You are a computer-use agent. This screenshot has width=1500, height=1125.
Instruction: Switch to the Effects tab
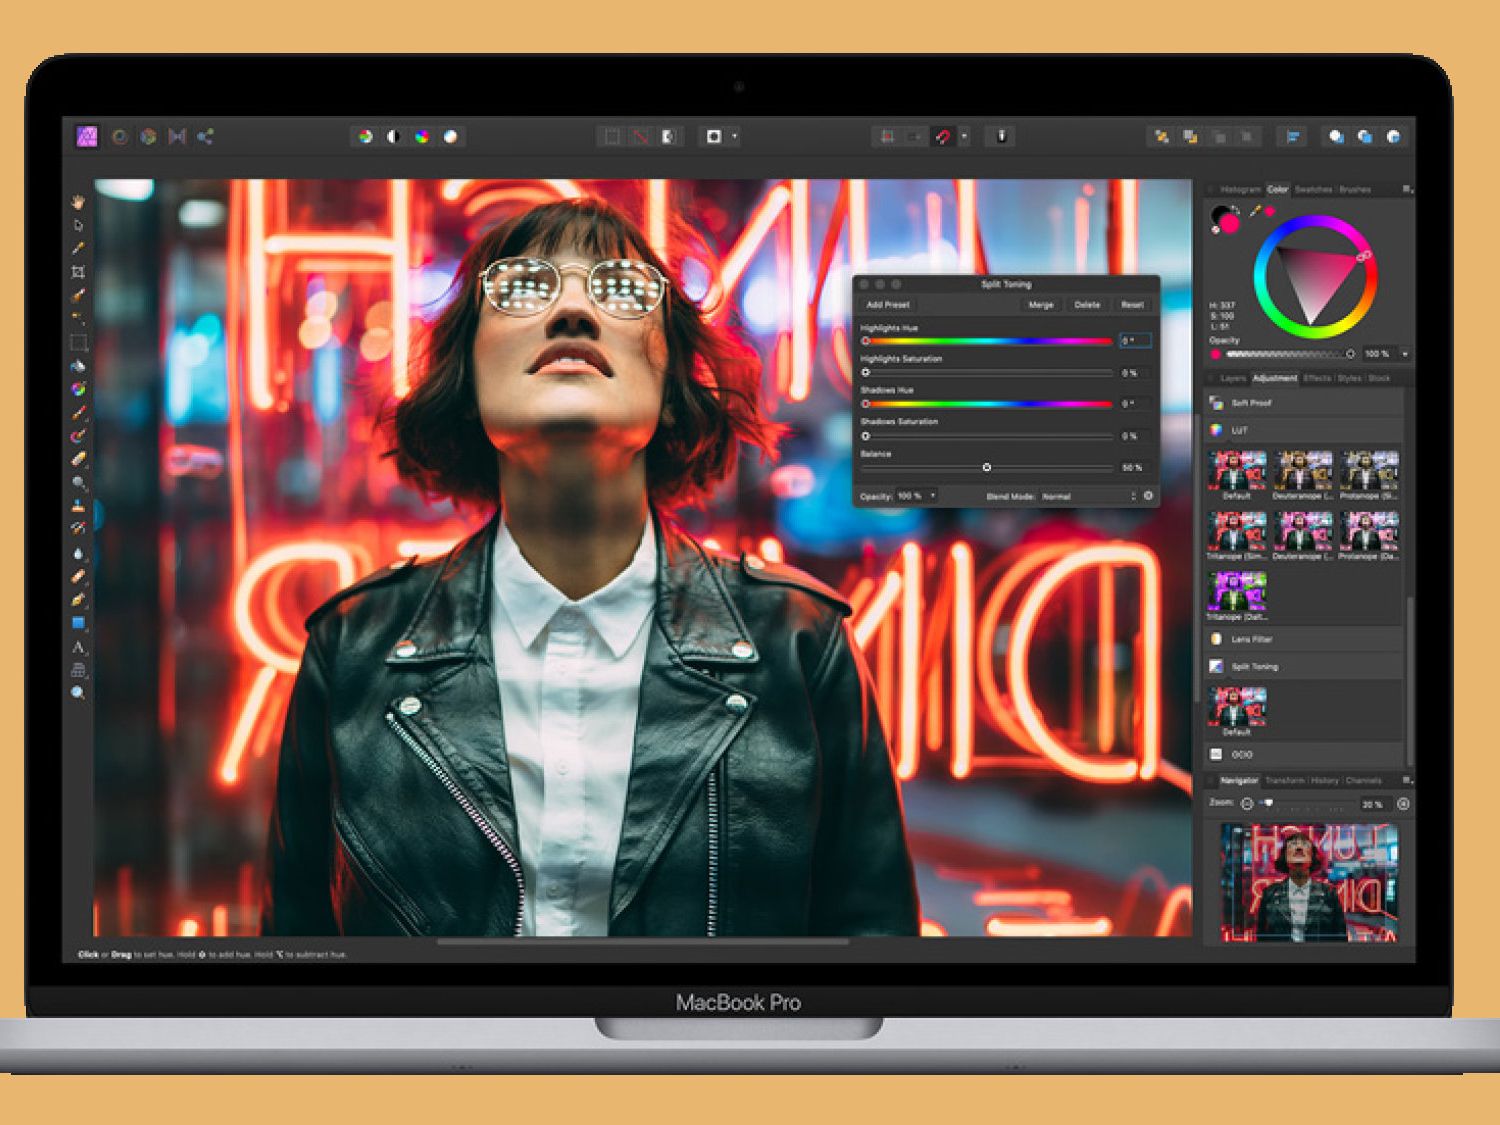point(1317,378)
